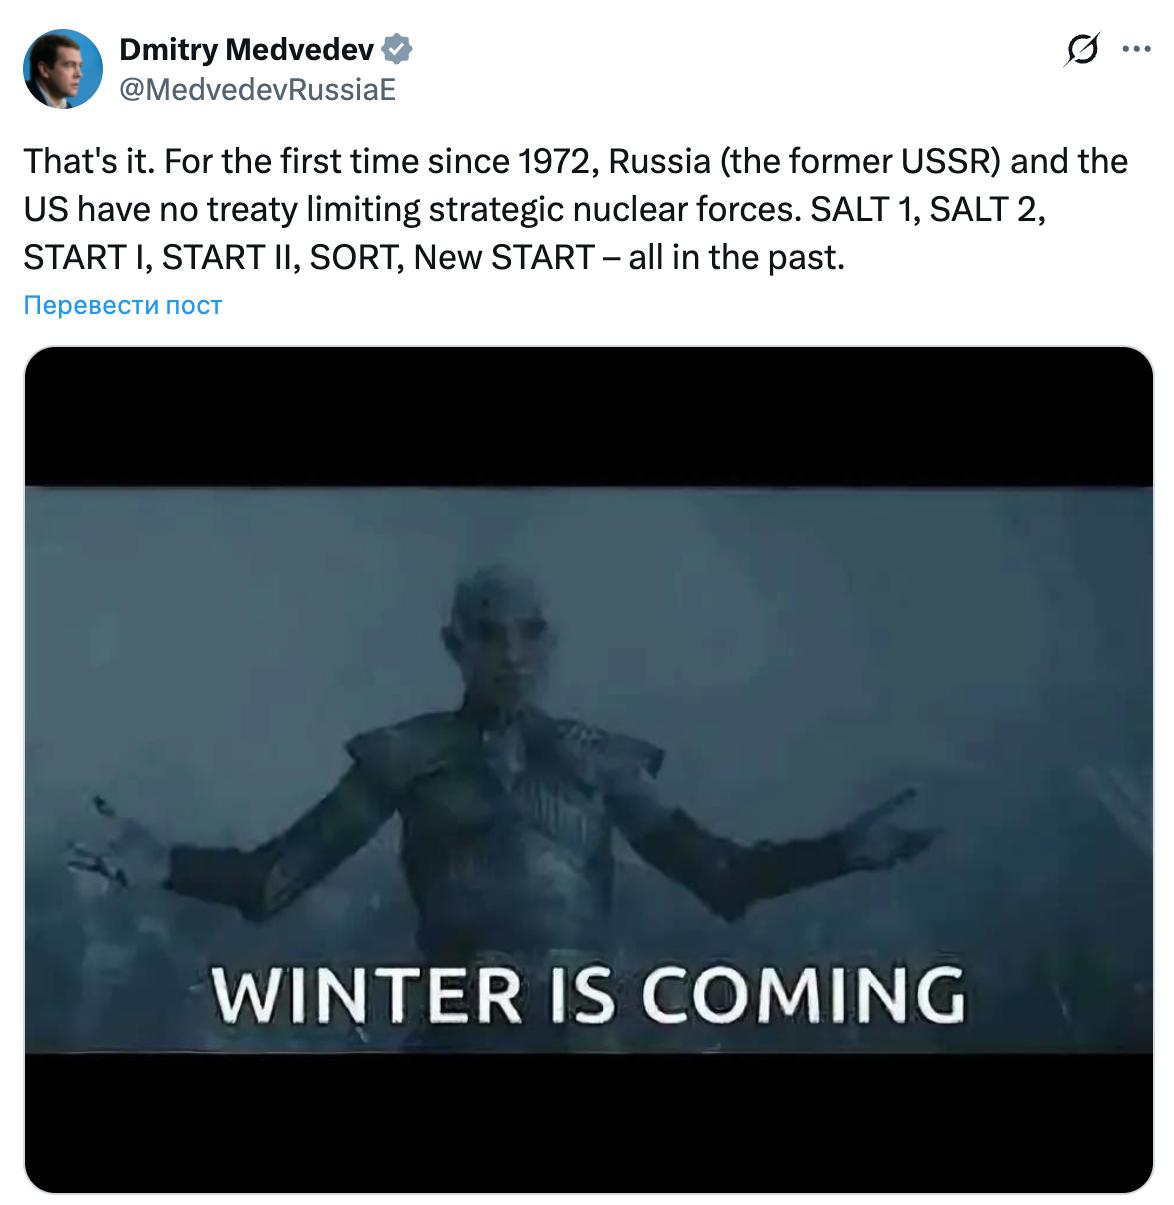Click the black bar below the GIF caption

pyautogui.click(x=588, y=1122)
